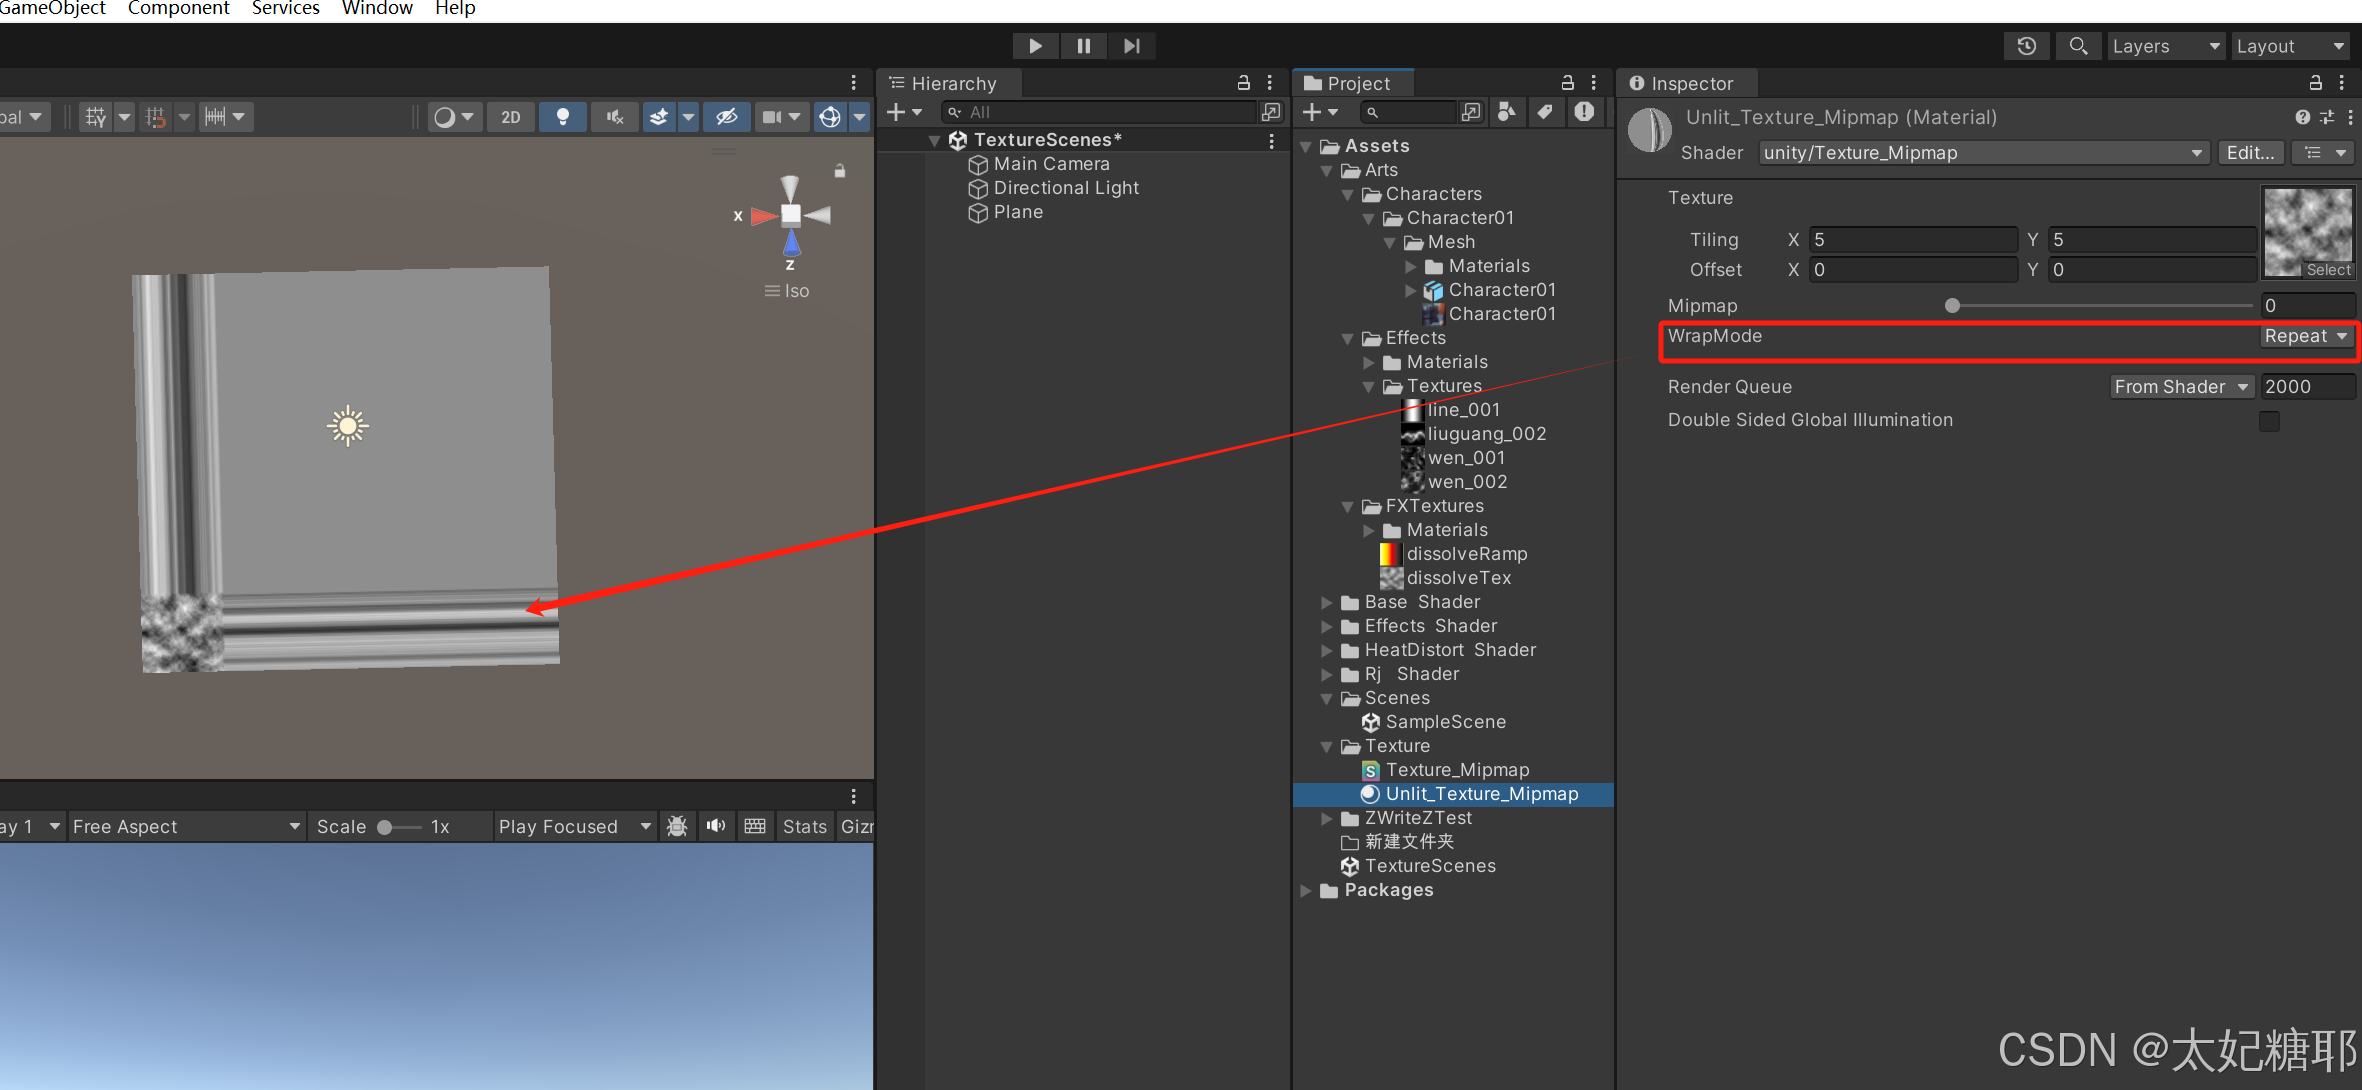Toggle scene audio mute icon
Viewport: 2362px width, 1090px height.
615,117
